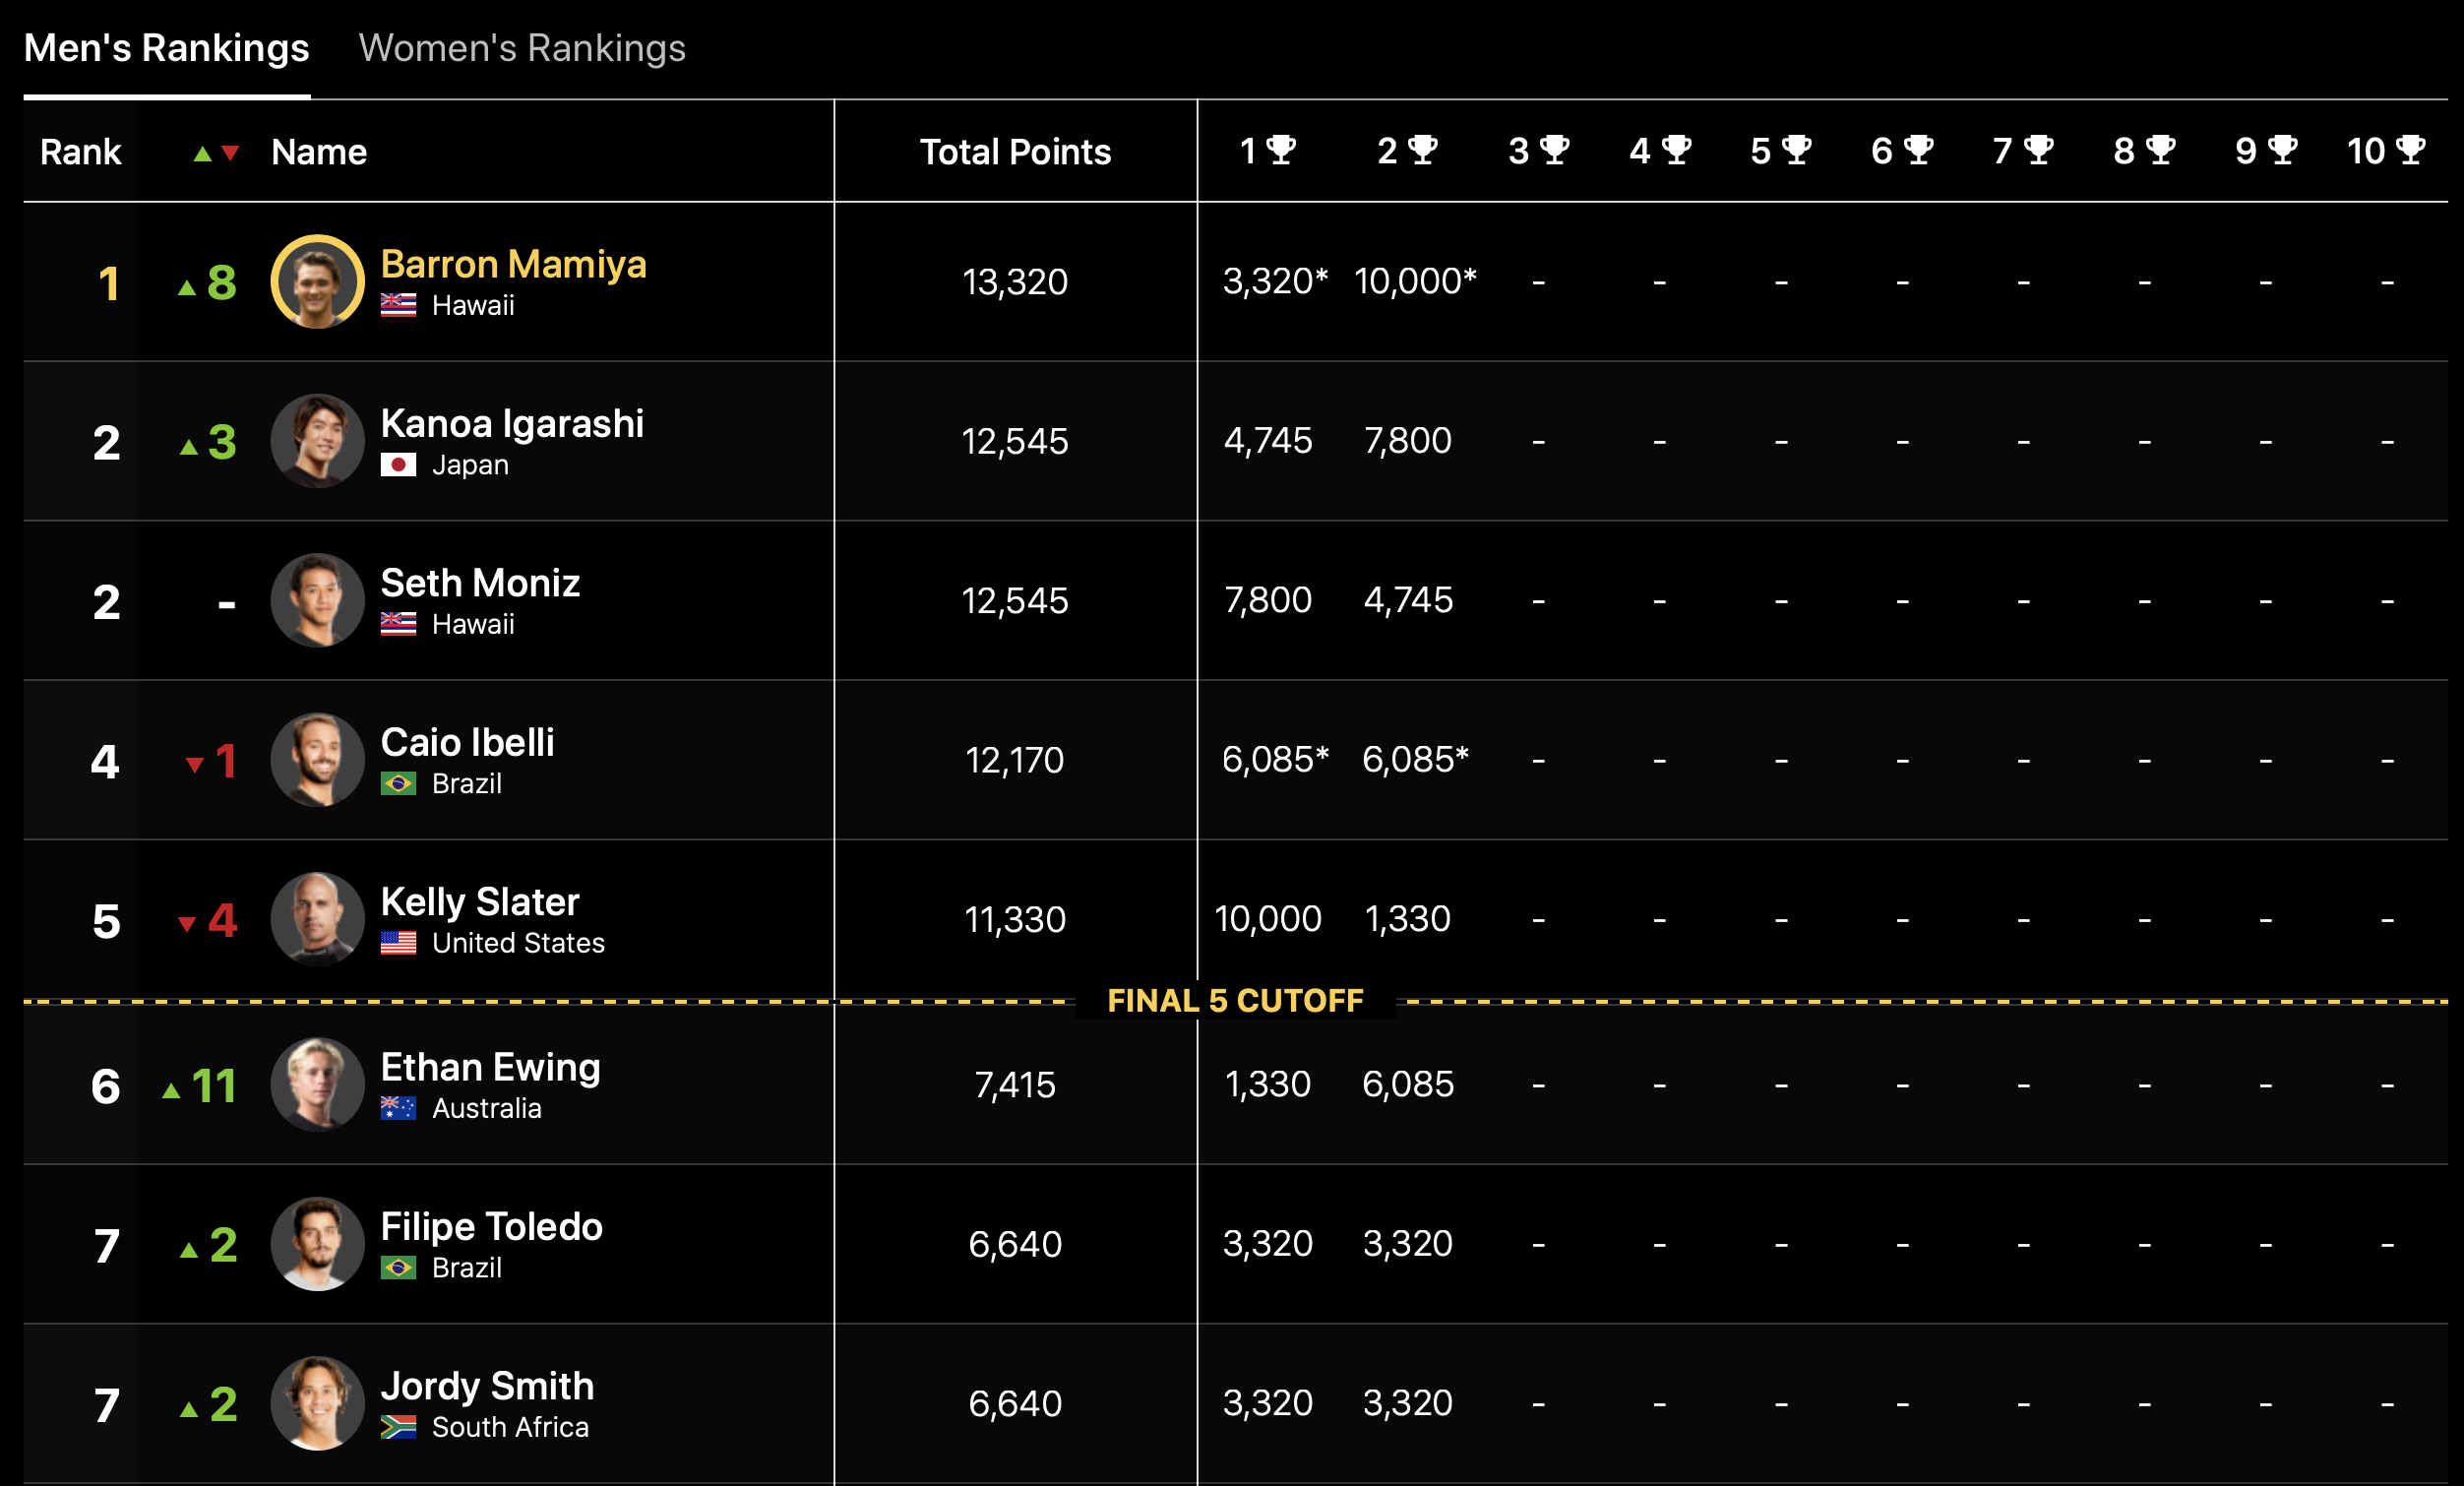This screenshot has height=1486, width=2464.
Task: Click the Hawaii flag under Barron Mamiya
Action: 398,305
